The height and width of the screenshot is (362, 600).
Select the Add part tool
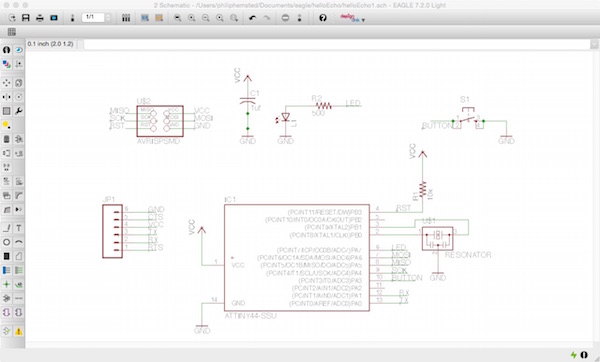click(x=18, y=139)
